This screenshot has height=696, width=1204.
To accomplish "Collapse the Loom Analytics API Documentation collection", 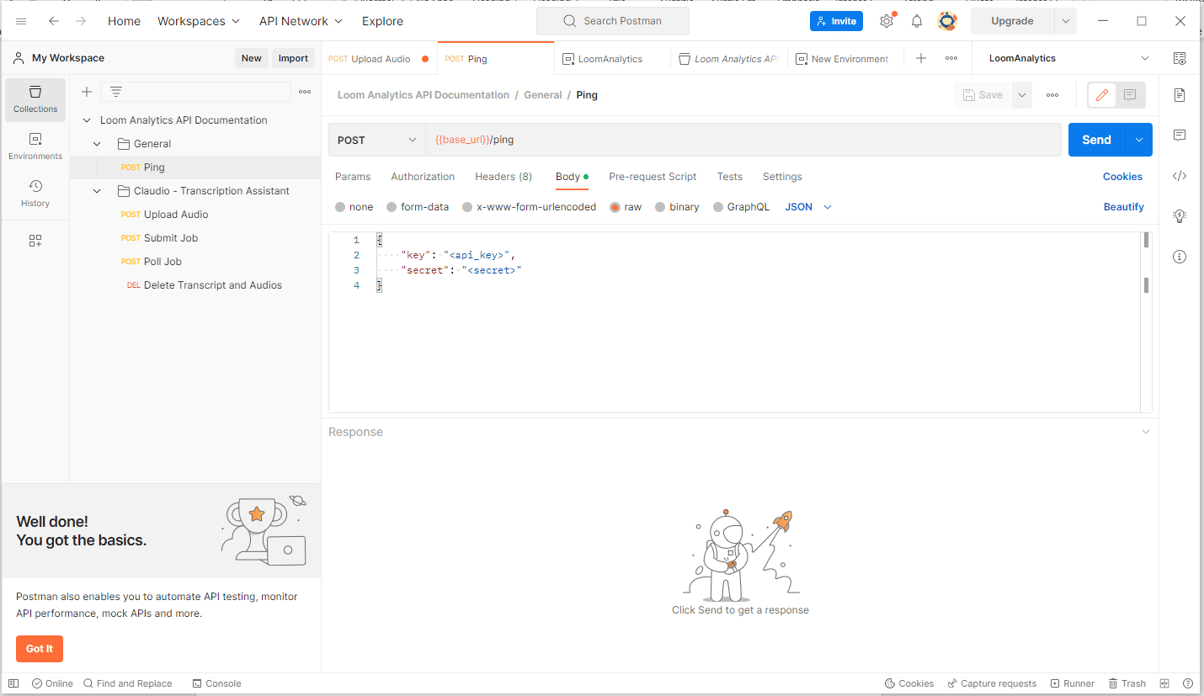I will click(x=87, y=120).
